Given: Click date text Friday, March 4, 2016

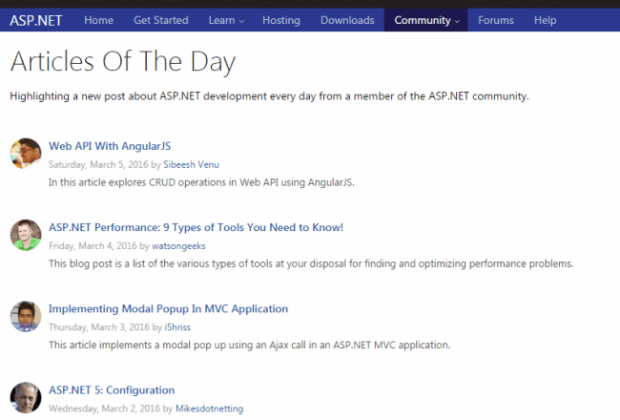Looking at the screenshot, I should click(93, 246).
